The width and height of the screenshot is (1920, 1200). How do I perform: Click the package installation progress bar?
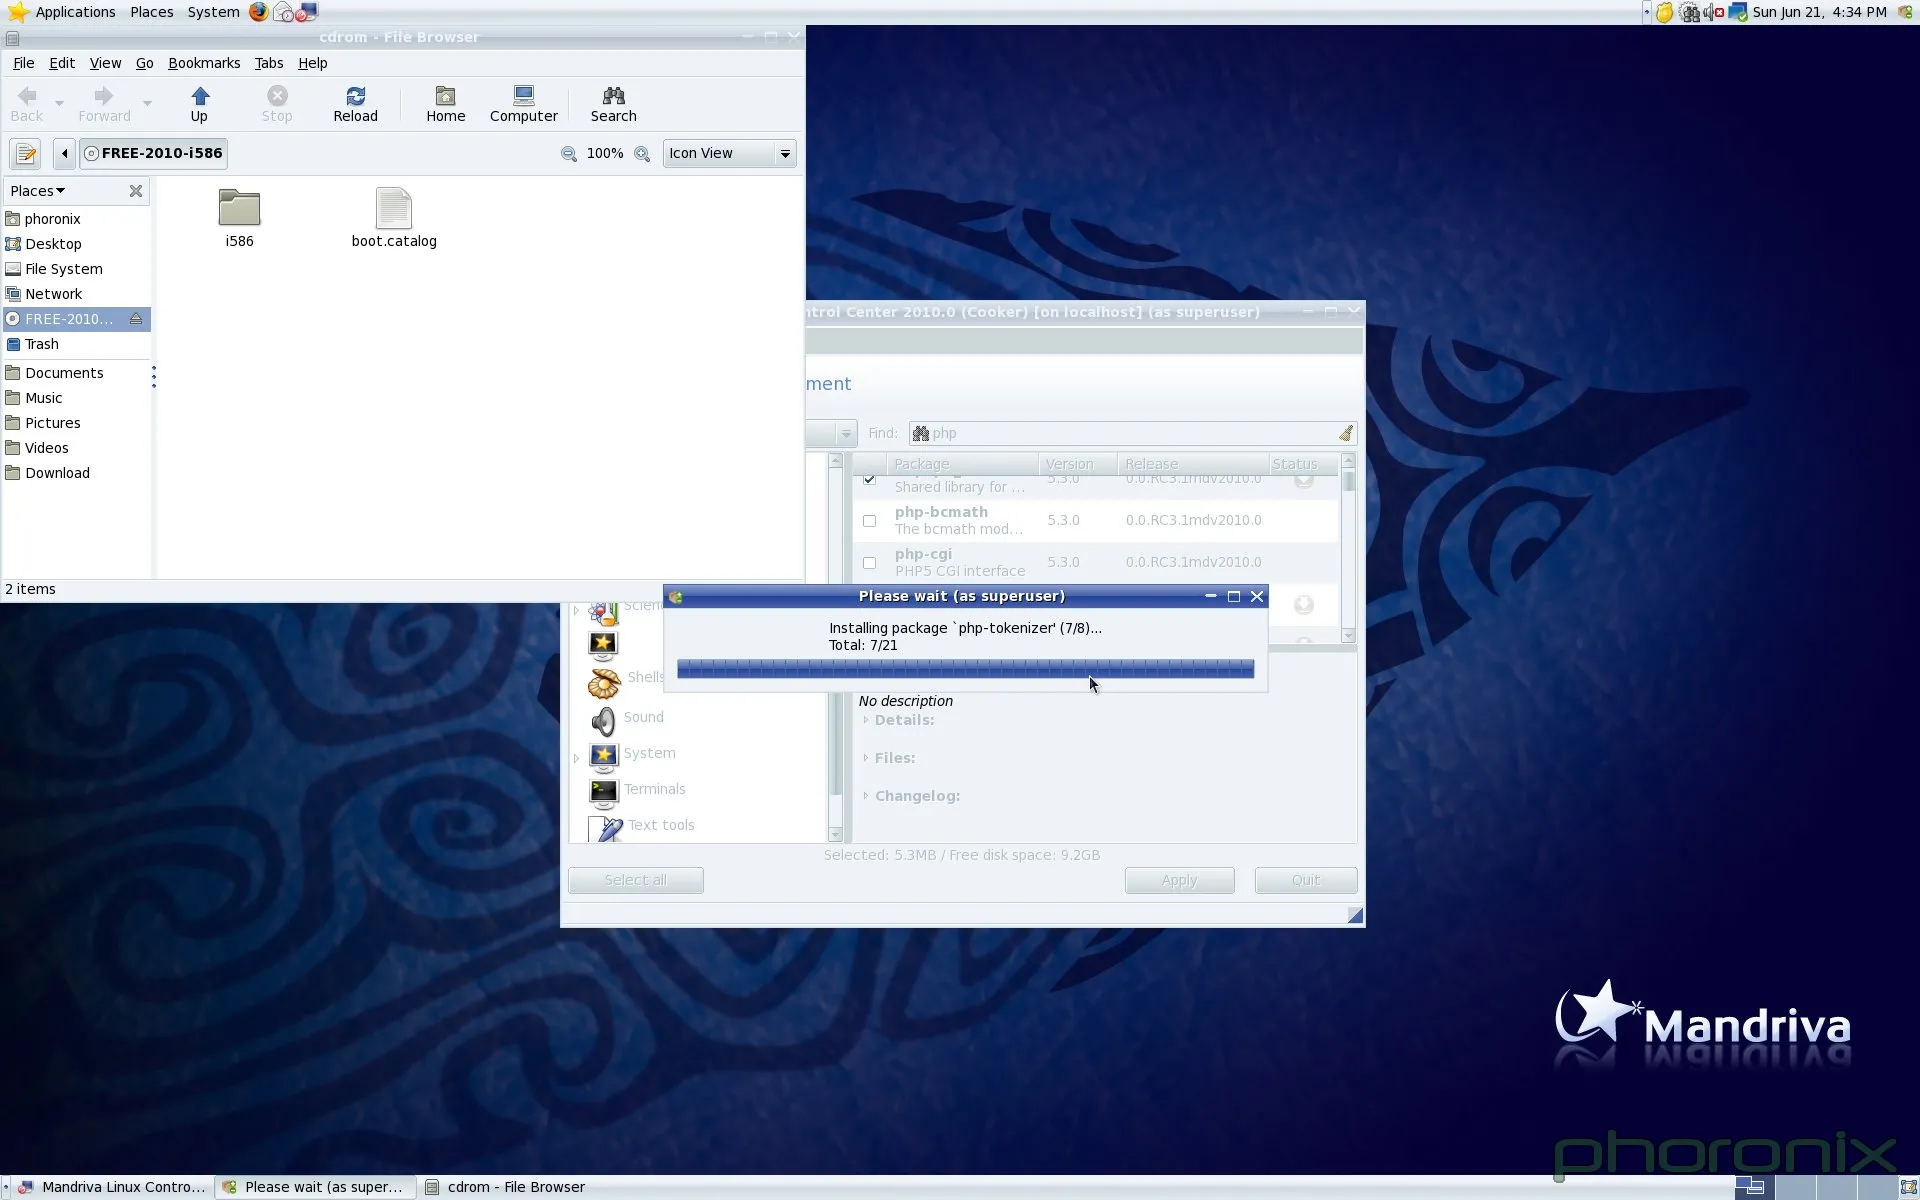pyautogui.click(x=965, y=669)
